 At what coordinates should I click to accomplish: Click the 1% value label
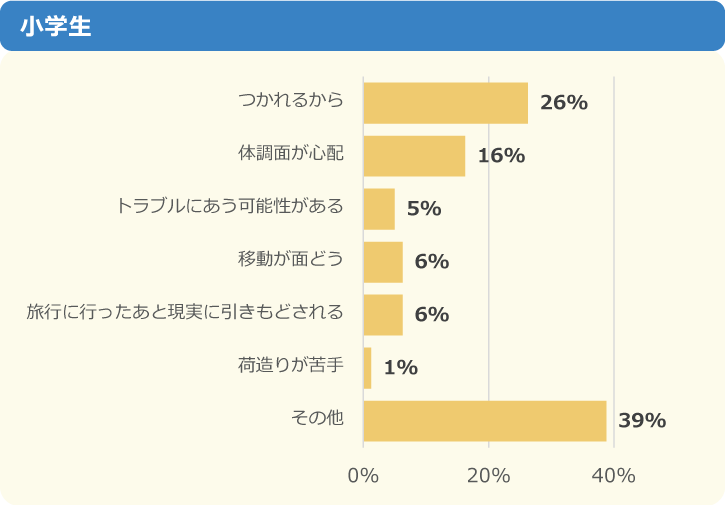400,368
